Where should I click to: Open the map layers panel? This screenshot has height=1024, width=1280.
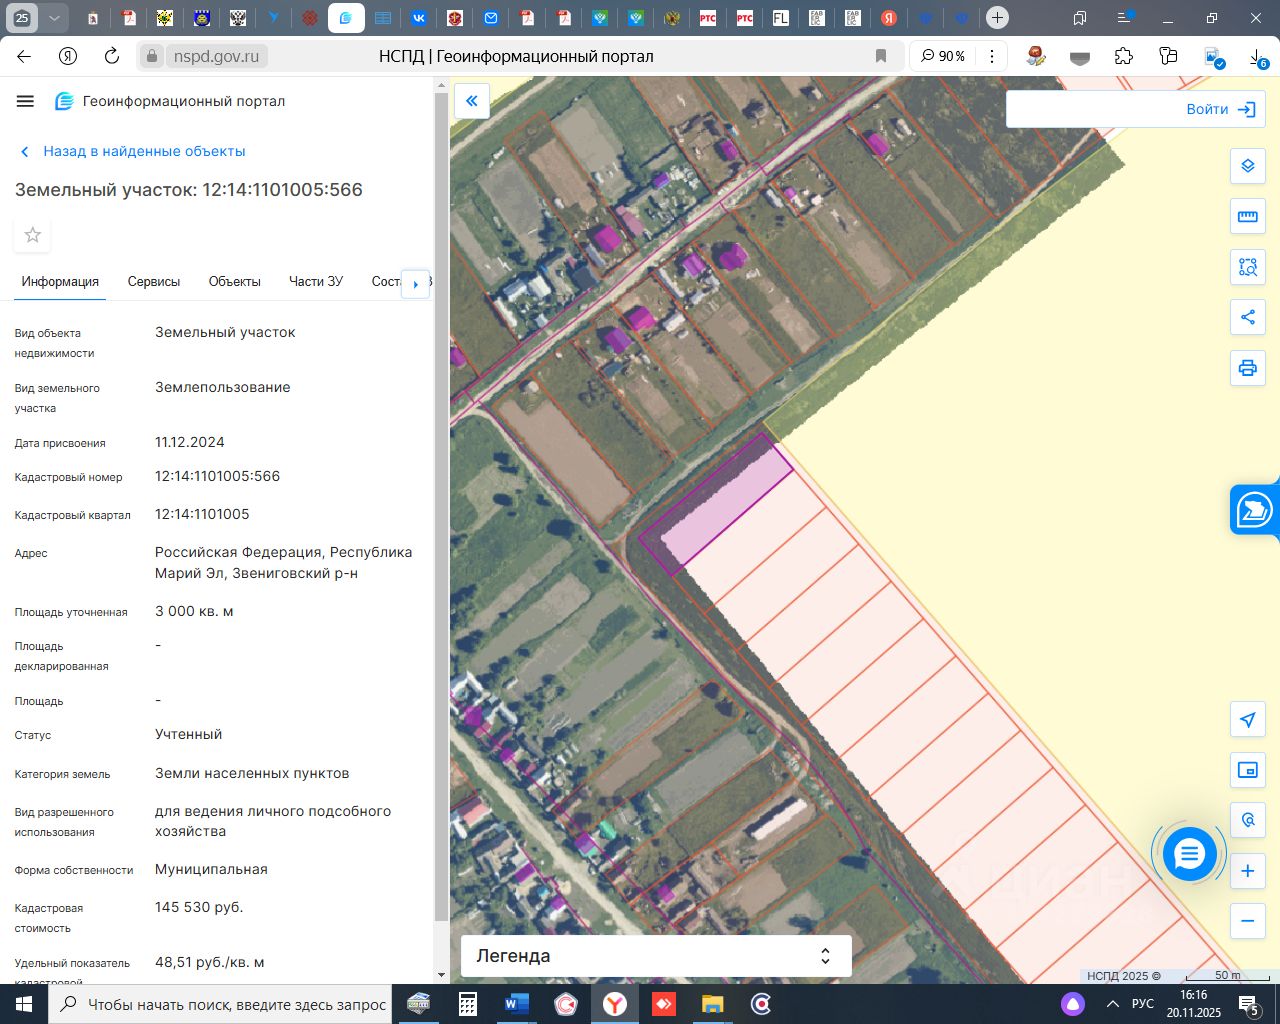coord(1247,166)
